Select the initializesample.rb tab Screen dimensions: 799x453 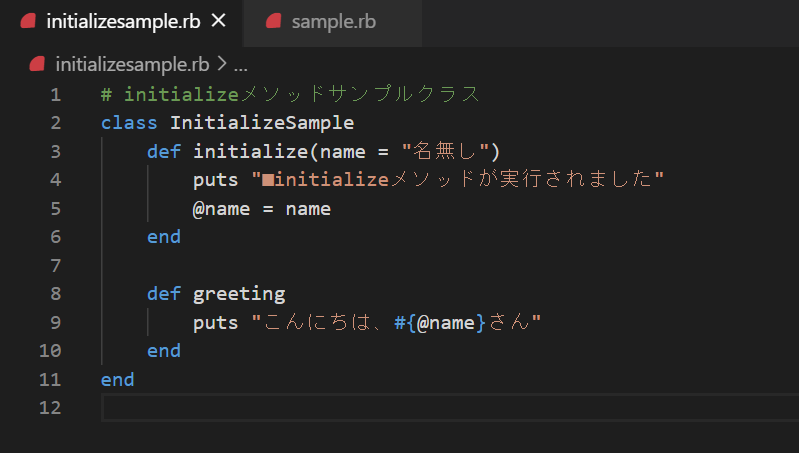[x=123, y=22]
